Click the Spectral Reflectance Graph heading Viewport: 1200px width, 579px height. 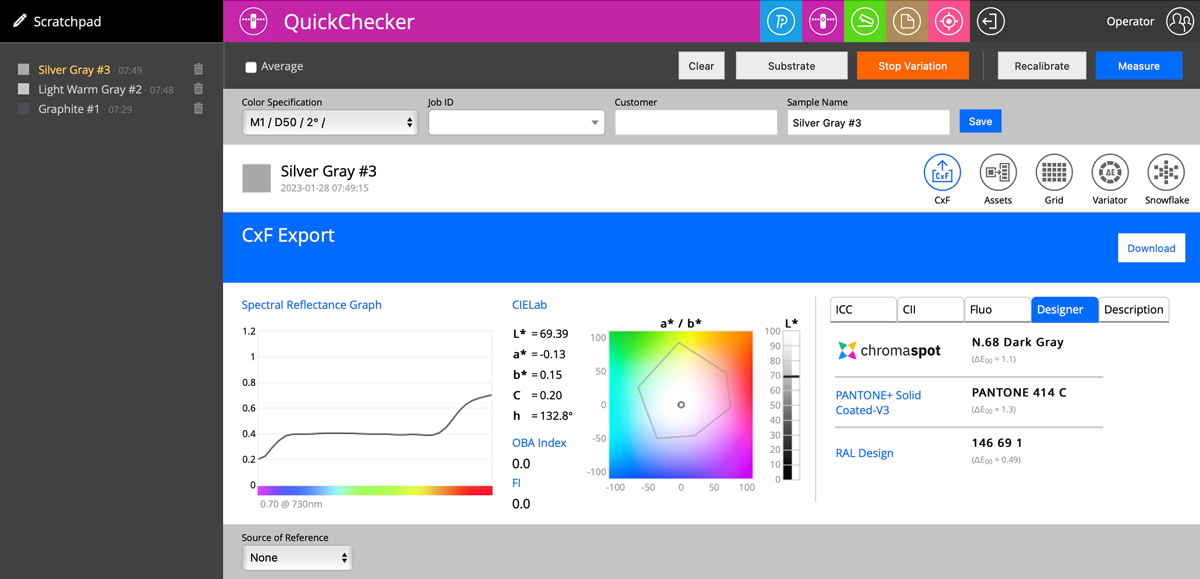click(x=311, y=305)
